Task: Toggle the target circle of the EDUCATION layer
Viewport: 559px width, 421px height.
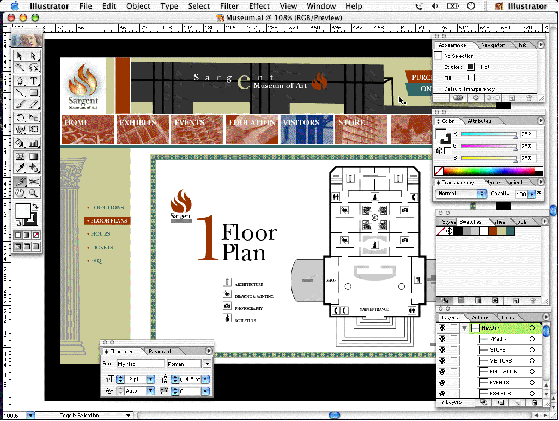Action: coord(532,371)
